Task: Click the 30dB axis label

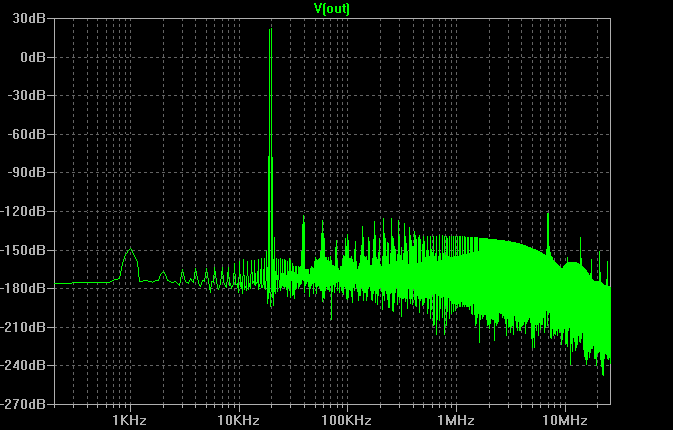Action: [x=29, y=18]
